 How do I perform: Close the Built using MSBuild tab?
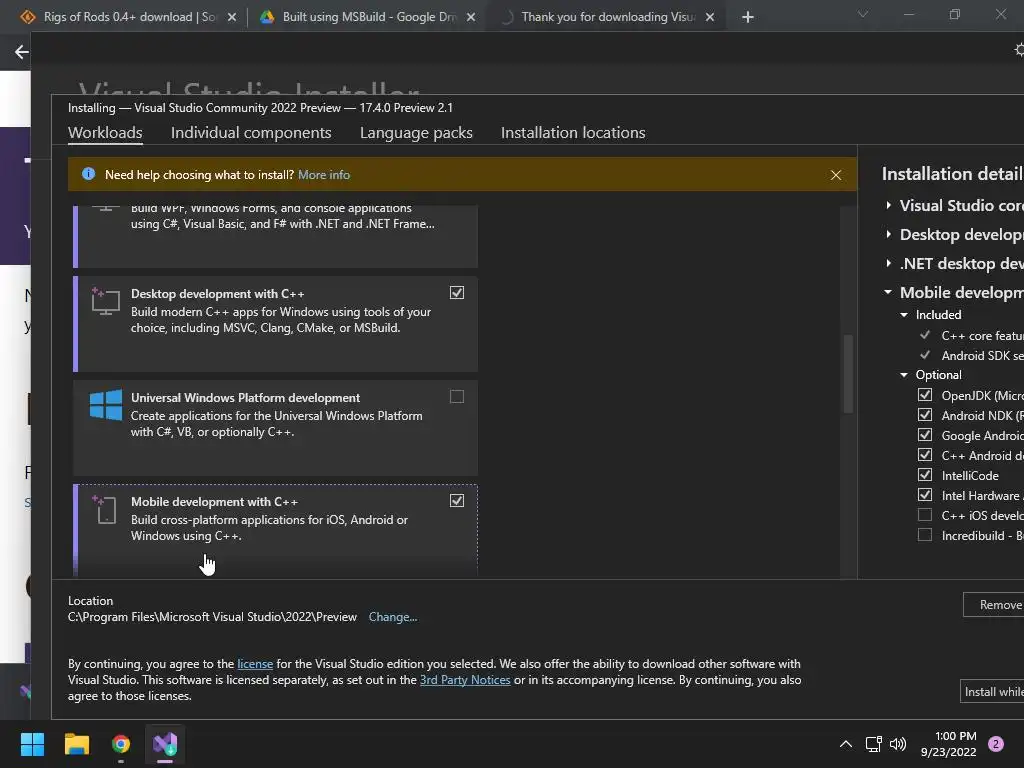[471, 17]
